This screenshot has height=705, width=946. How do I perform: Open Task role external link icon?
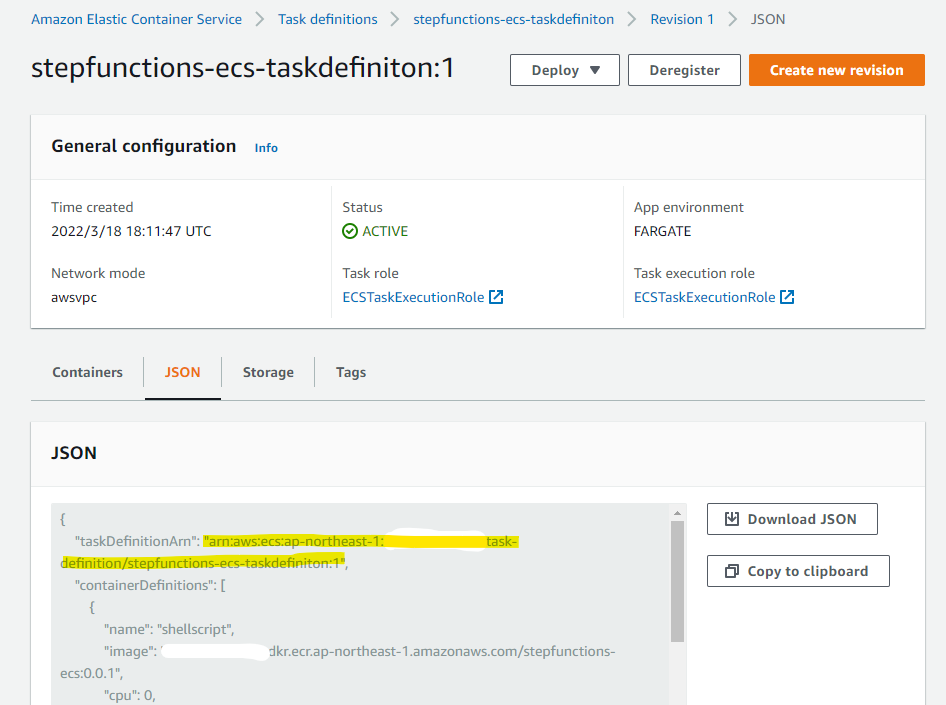[494, 296]
